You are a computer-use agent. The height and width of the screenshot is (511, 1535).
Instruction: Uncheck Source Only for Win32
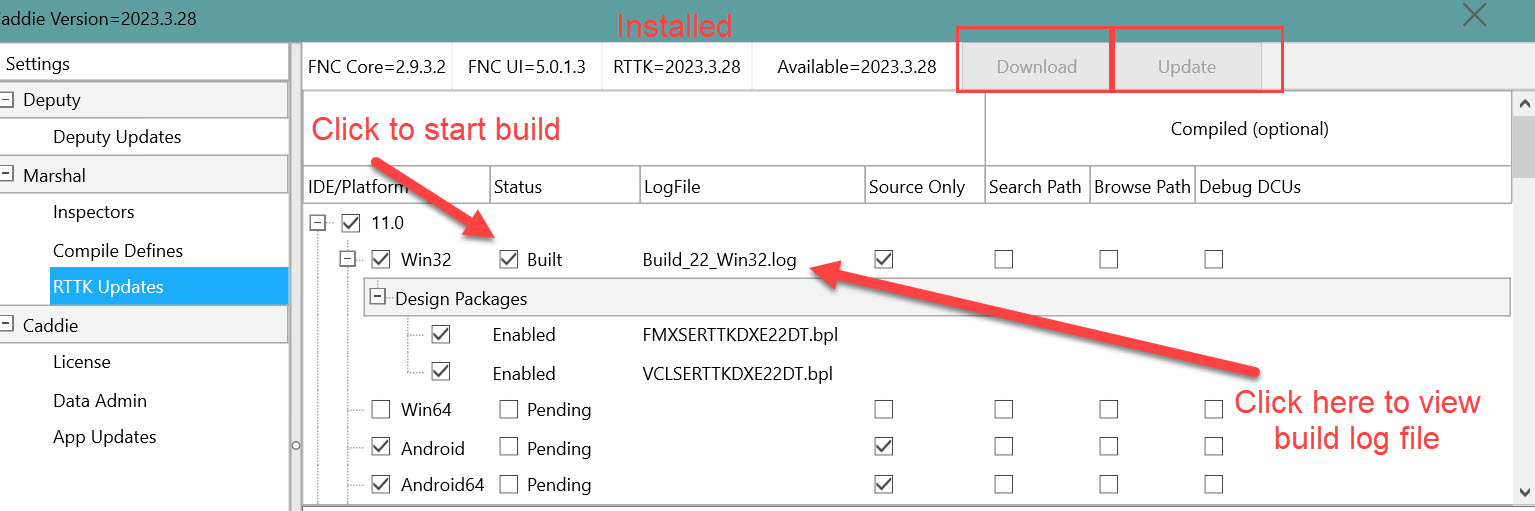tap(883, 260)
